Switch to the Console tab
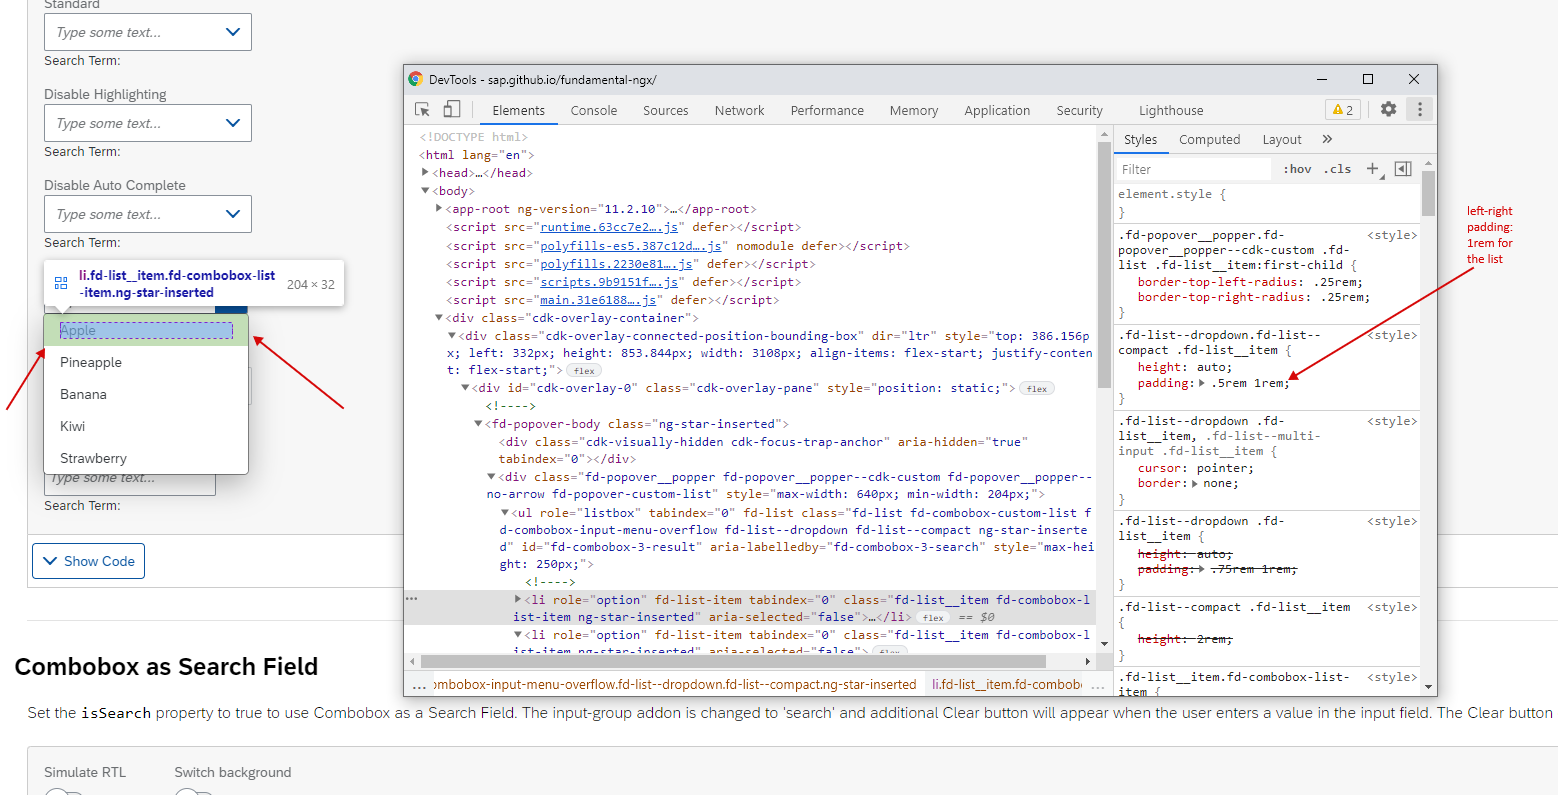 [x=594, y=110]
